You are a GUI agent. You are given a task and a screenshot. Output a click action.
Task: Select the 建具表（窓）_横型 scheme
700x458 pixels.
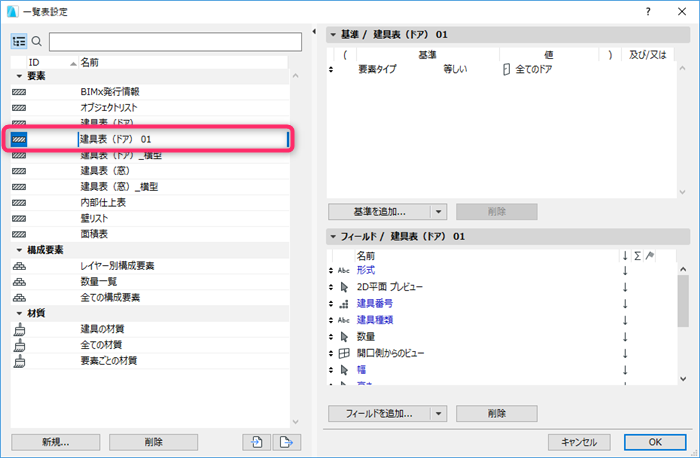150,187
